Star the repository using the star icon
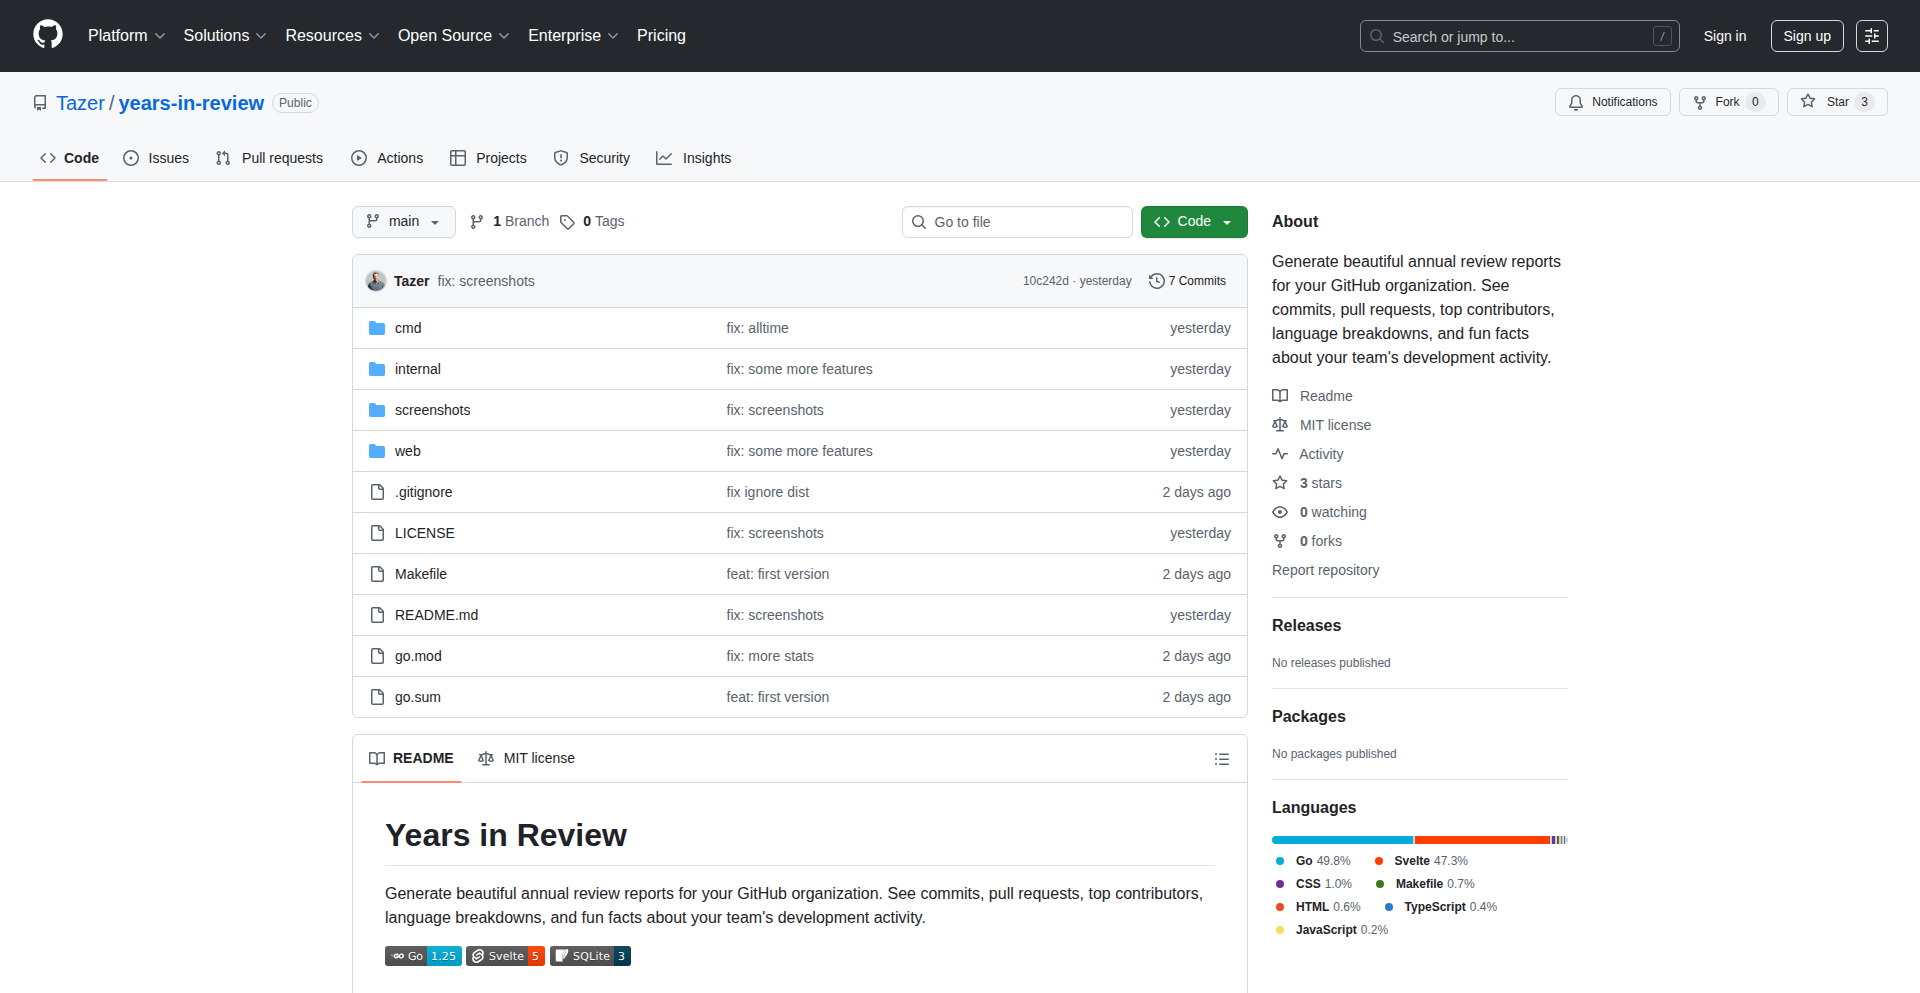This screenshot has height=993, width=1920. pos(1808,101)
